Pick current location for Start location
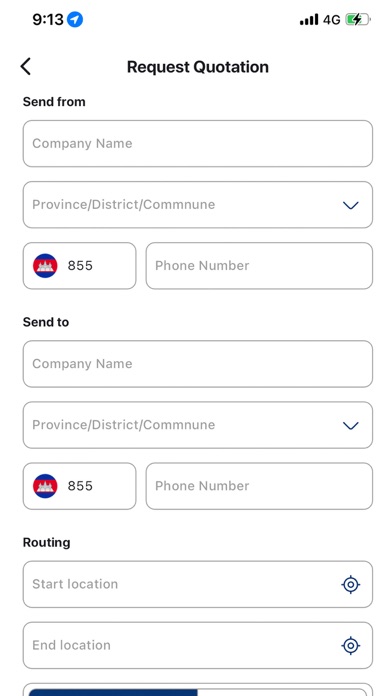Viewport: 392px width, 696px height. tap(351, 585)
